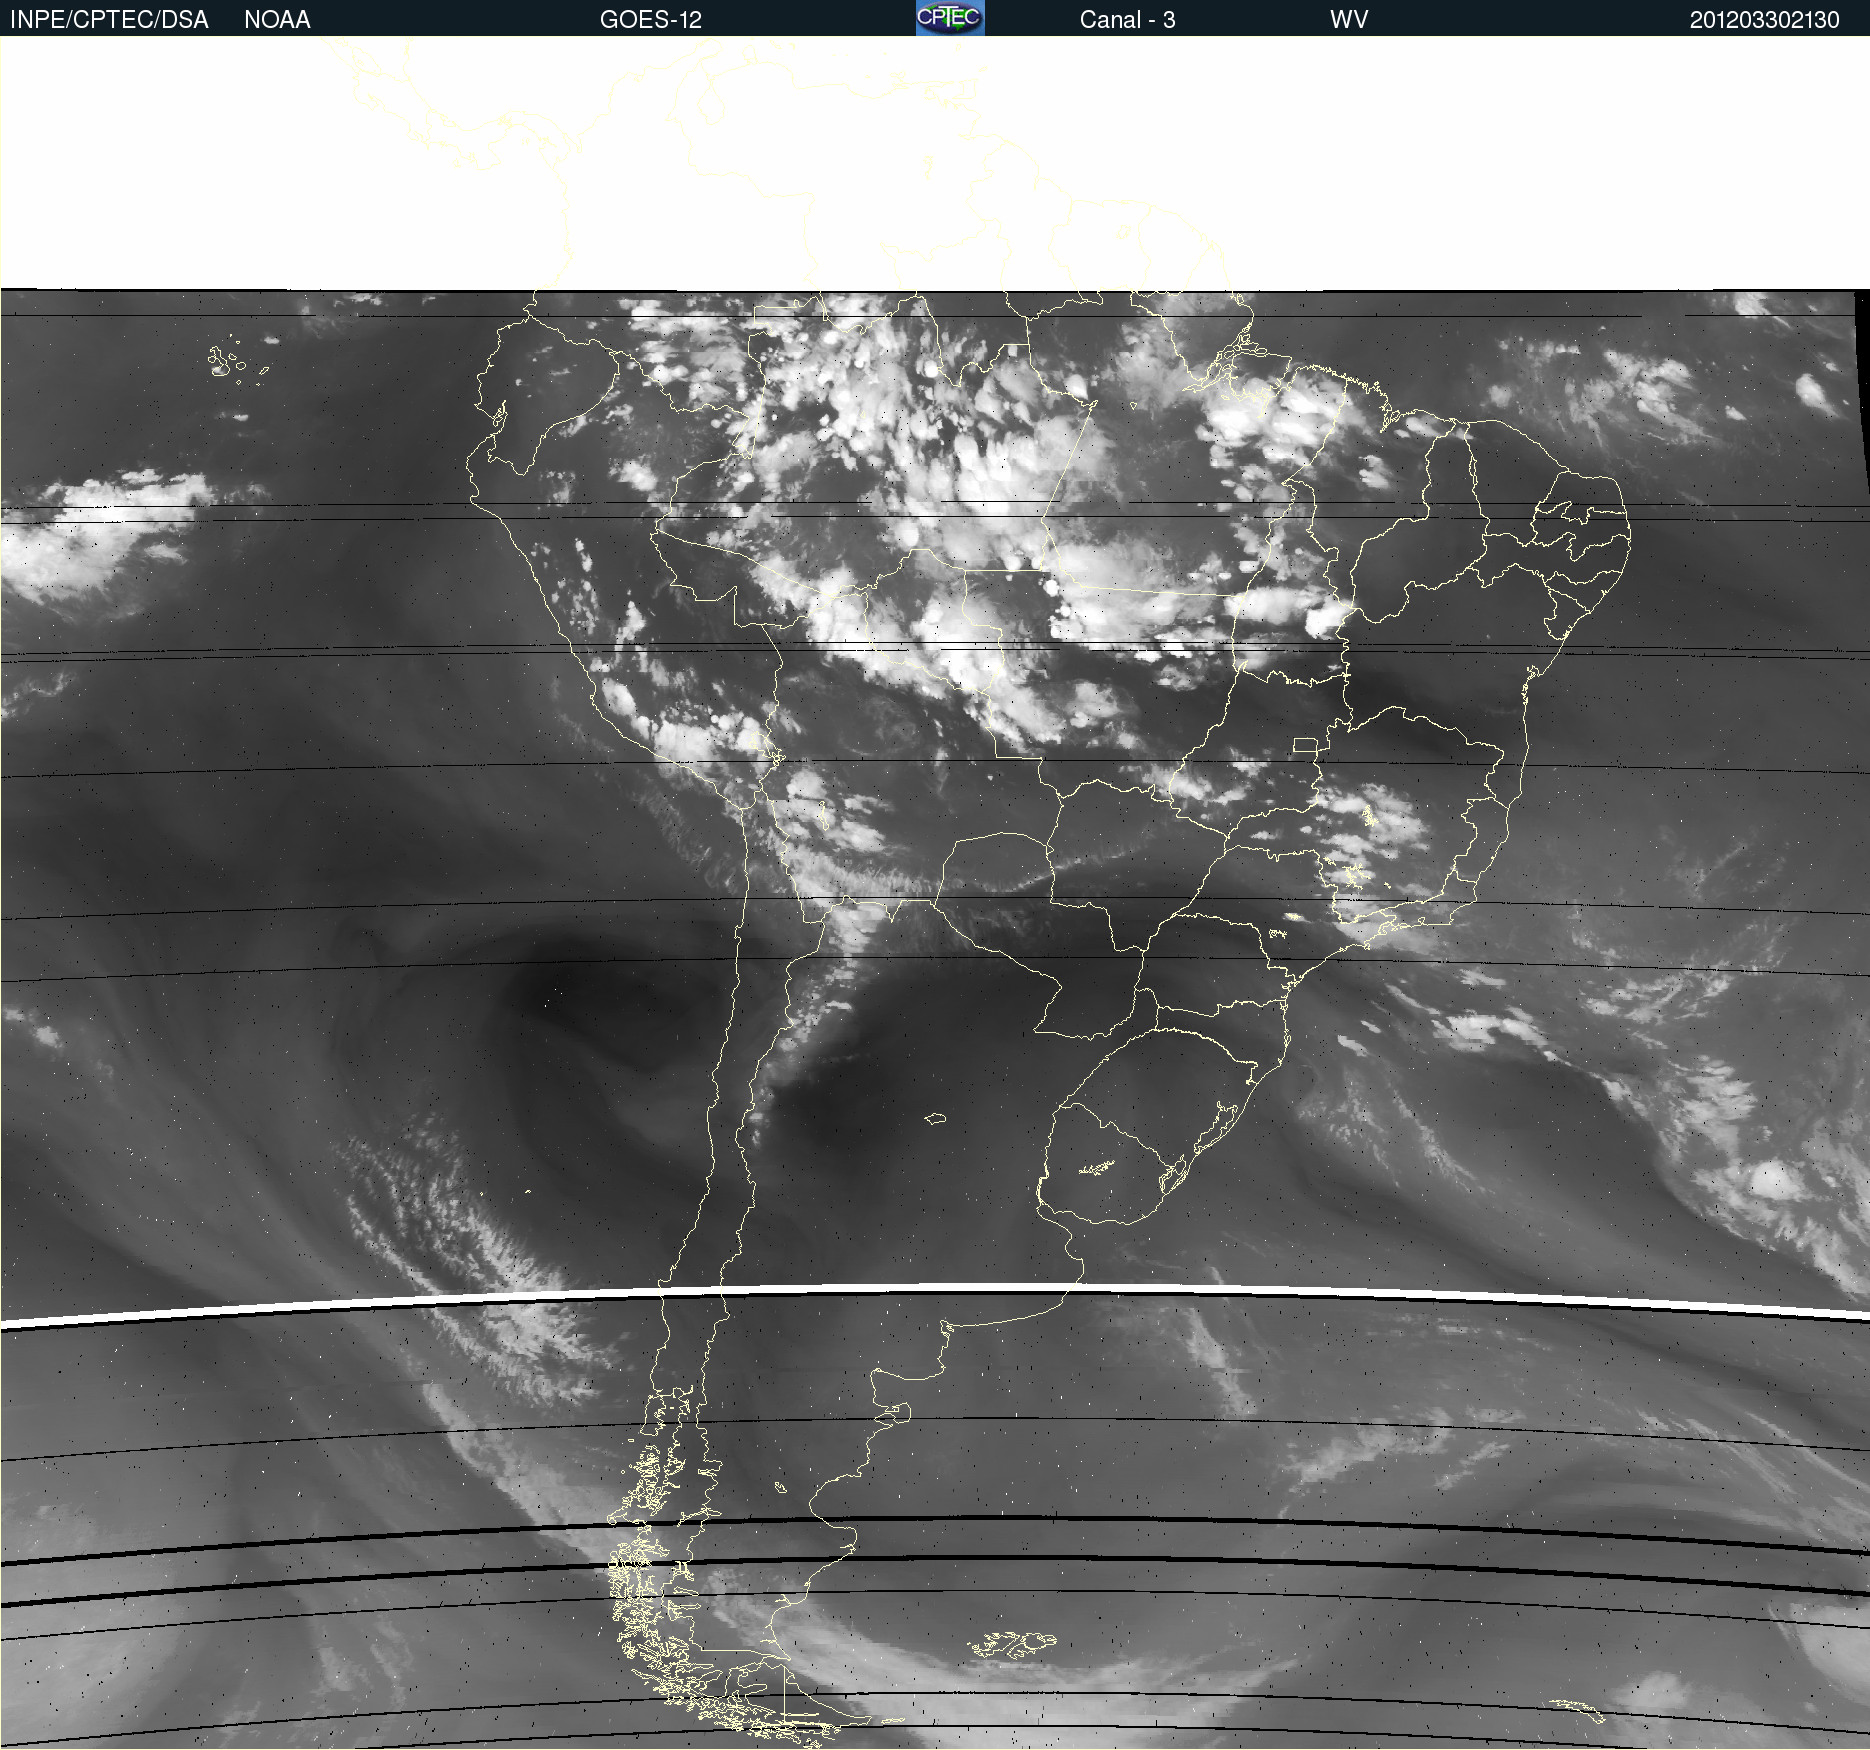This screenshot has height=1750, width=1870.
Task: Click the CPTEC logo in the header
Action: (x=949, y=18)
